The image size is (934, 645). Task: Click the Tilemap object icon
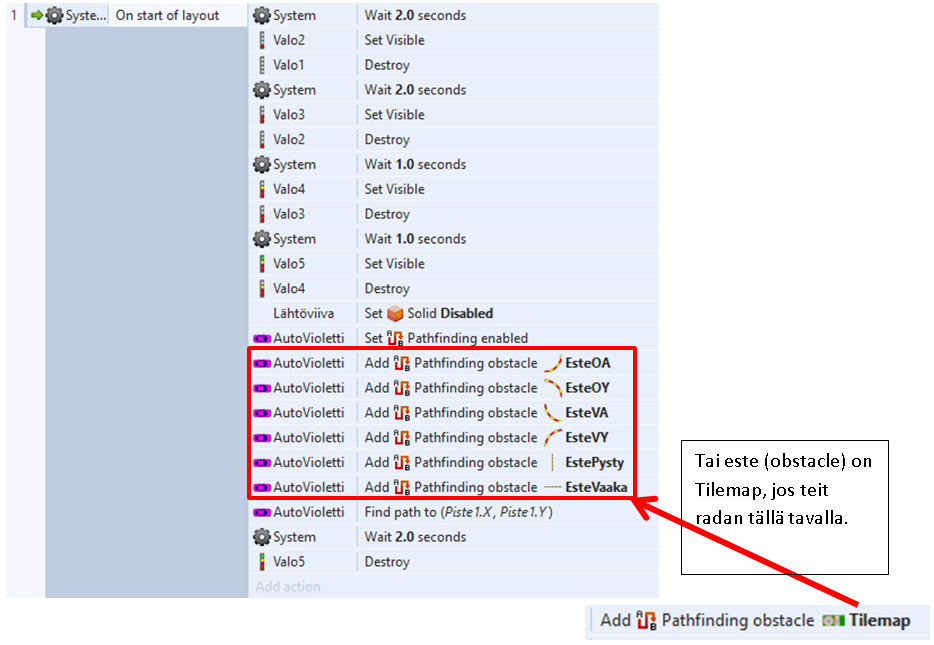pyautogui.click(x=833, y=620)
